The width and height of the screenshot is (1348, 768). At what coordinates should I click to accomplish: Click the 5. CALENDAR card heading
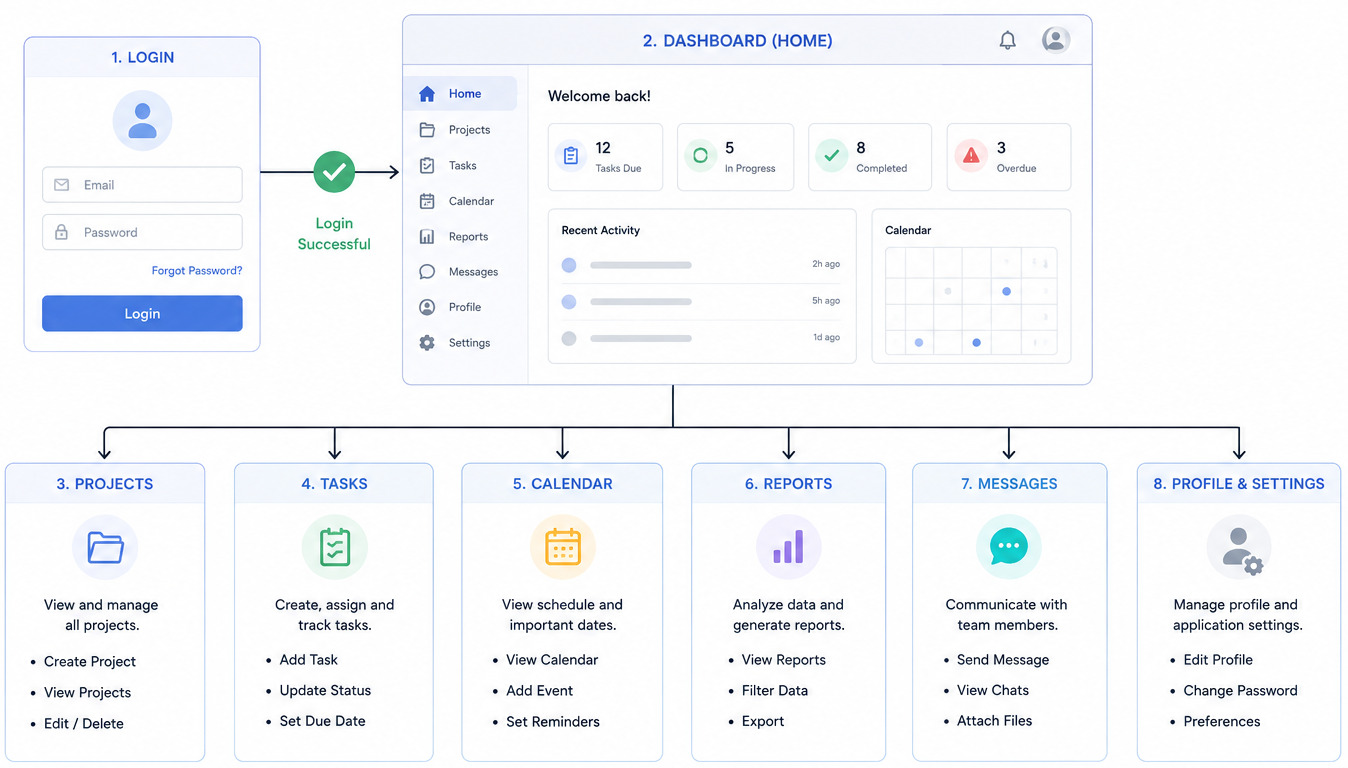pyautogui.click(x=562, y=484)
